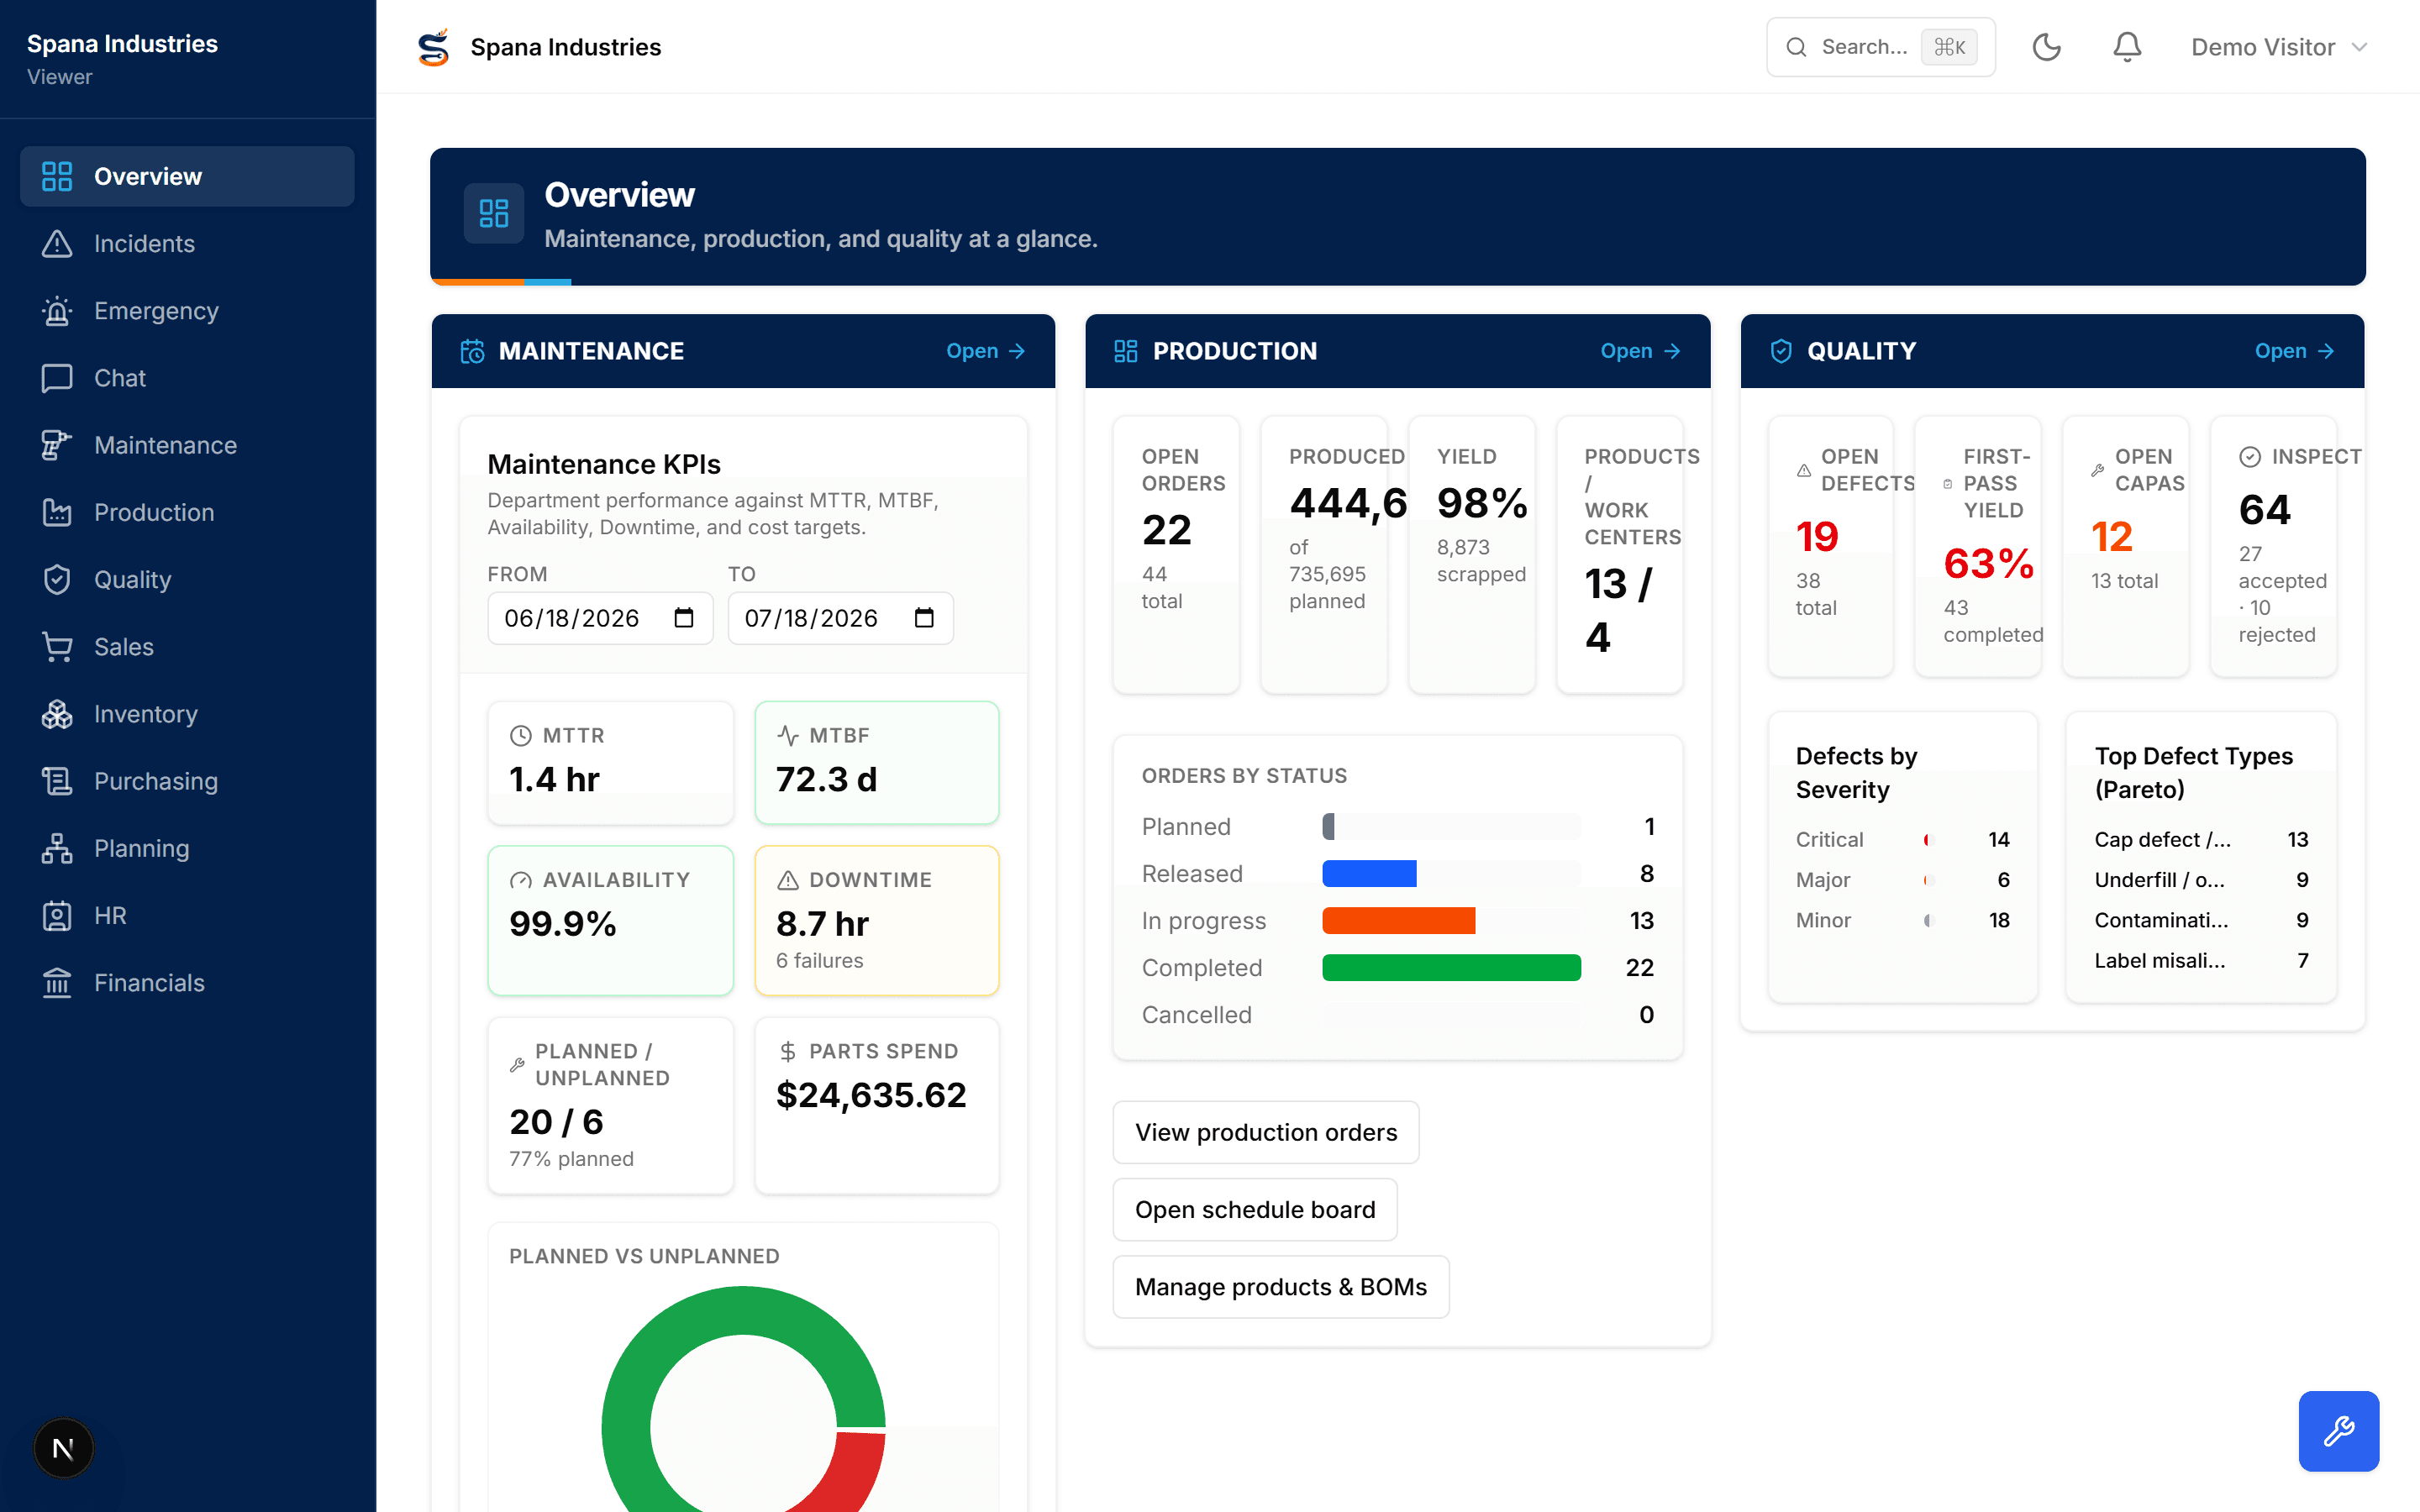Click the FROM date field 06/18/2026
The width and height of the screenshot is (2420, 1512).
tap(600, 618)
